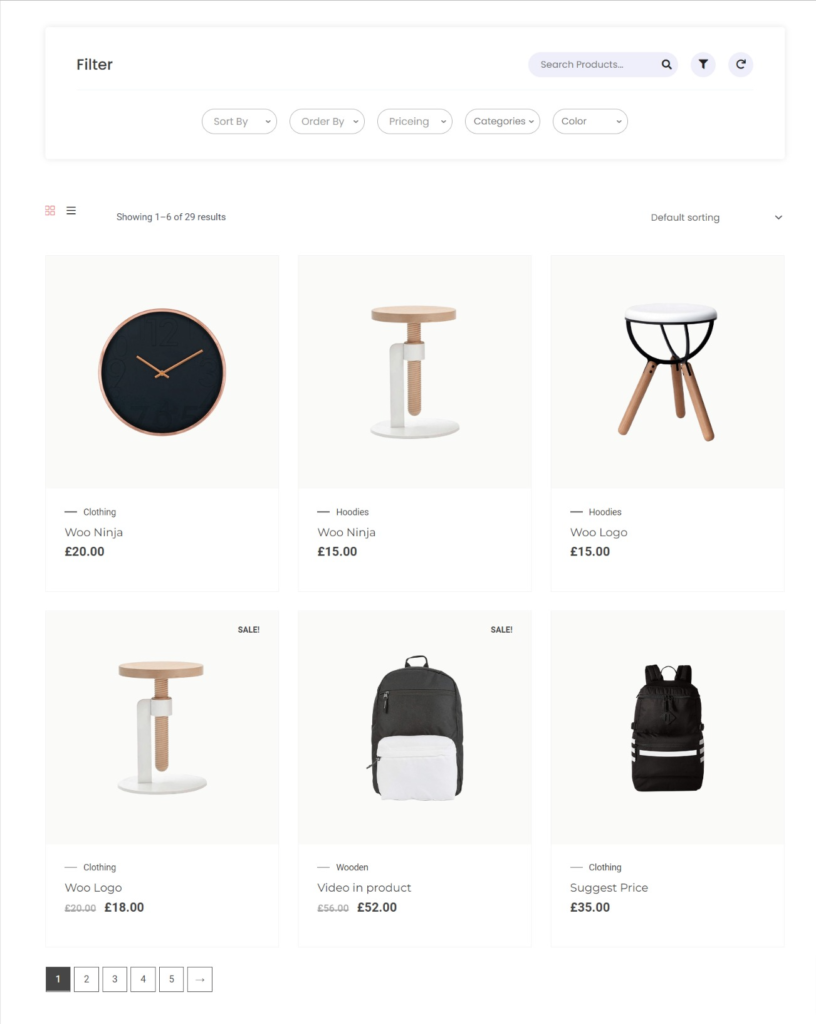The width and height of the screenshot is (816, 1024).
Task: Open the Color filter dropdown
Action: pos(590,121)
